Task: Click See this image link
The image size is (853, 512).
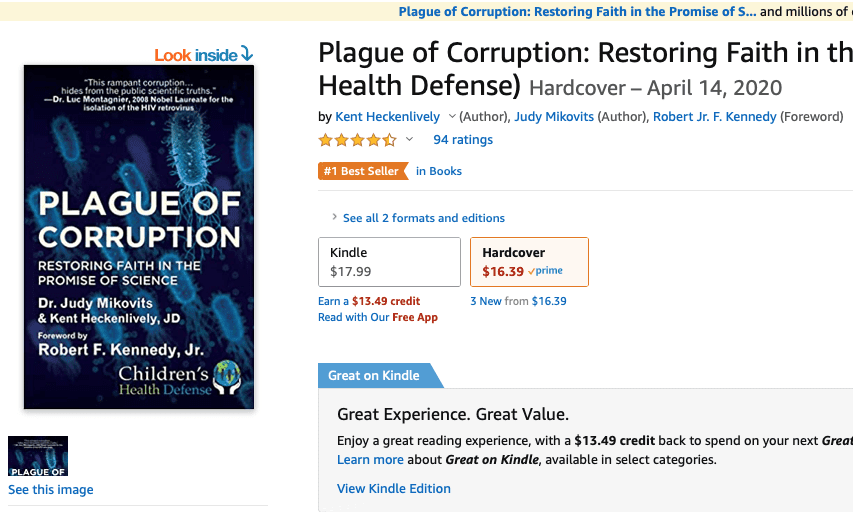Action: [x=51, y=490]
